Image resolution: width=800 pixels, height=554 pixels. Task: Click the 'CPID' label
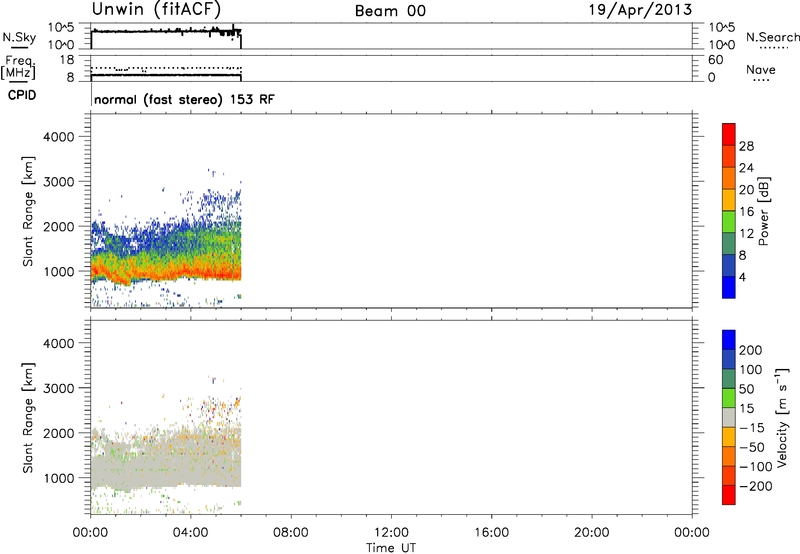point(22,95)
